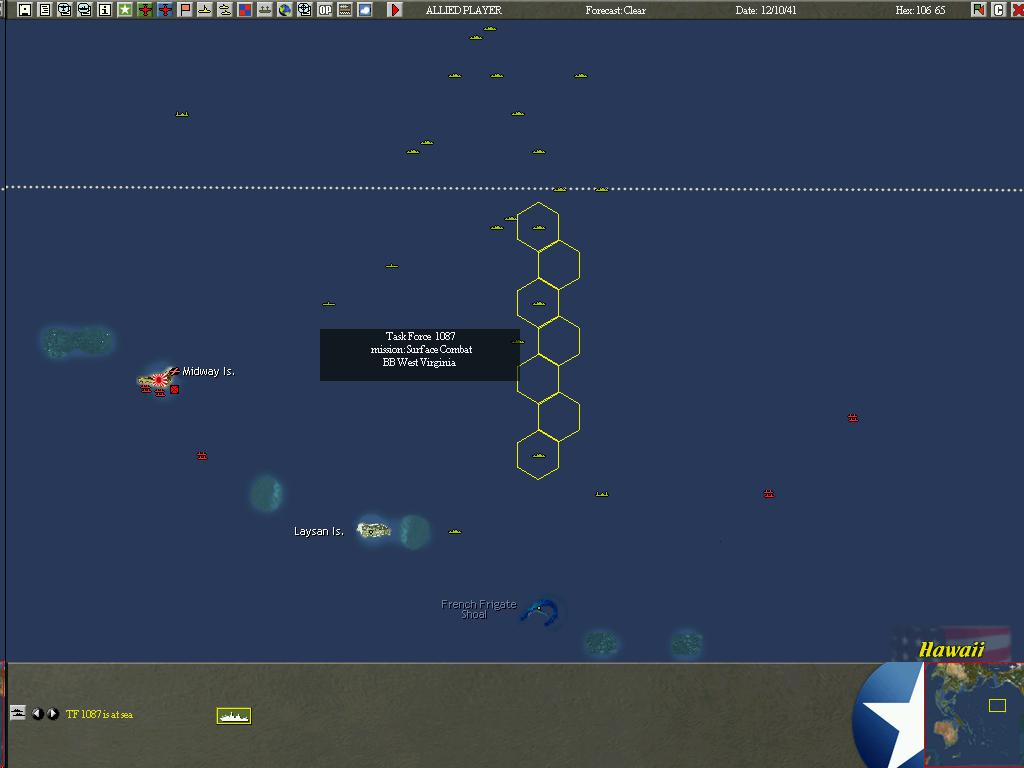Select red enemy unit south of Midway
1024x768 pixels.
click(202, 456)
